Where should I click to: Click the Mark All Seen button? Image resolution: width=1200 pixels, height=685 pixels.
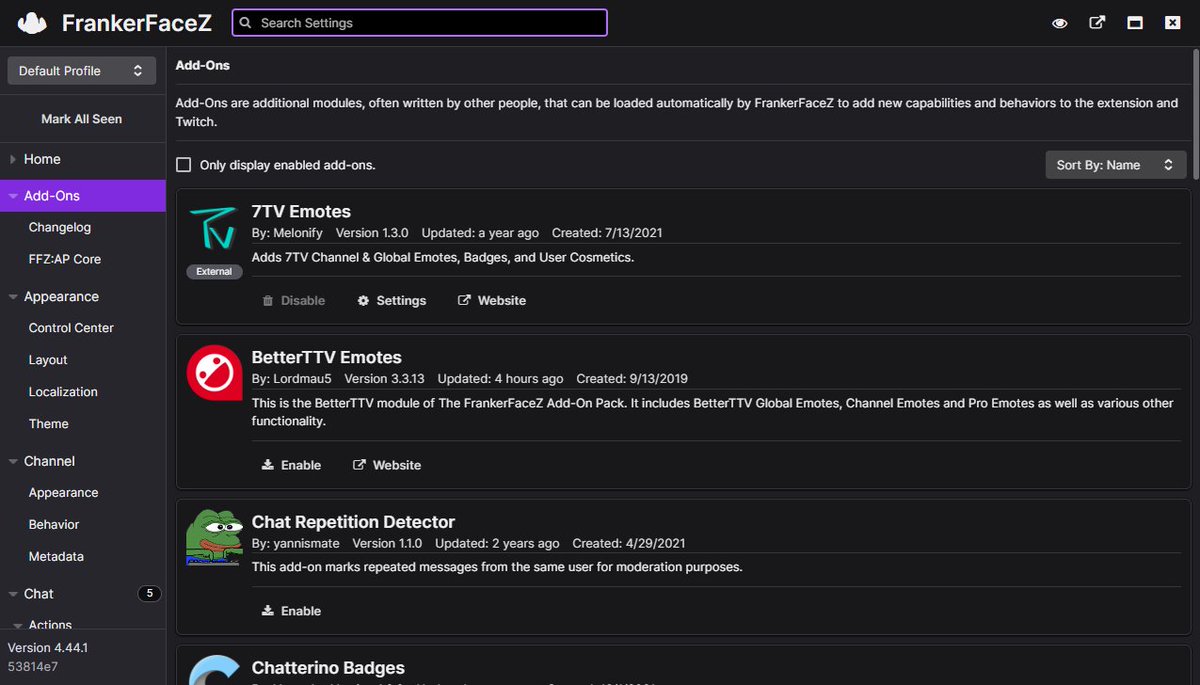(82, 119)
